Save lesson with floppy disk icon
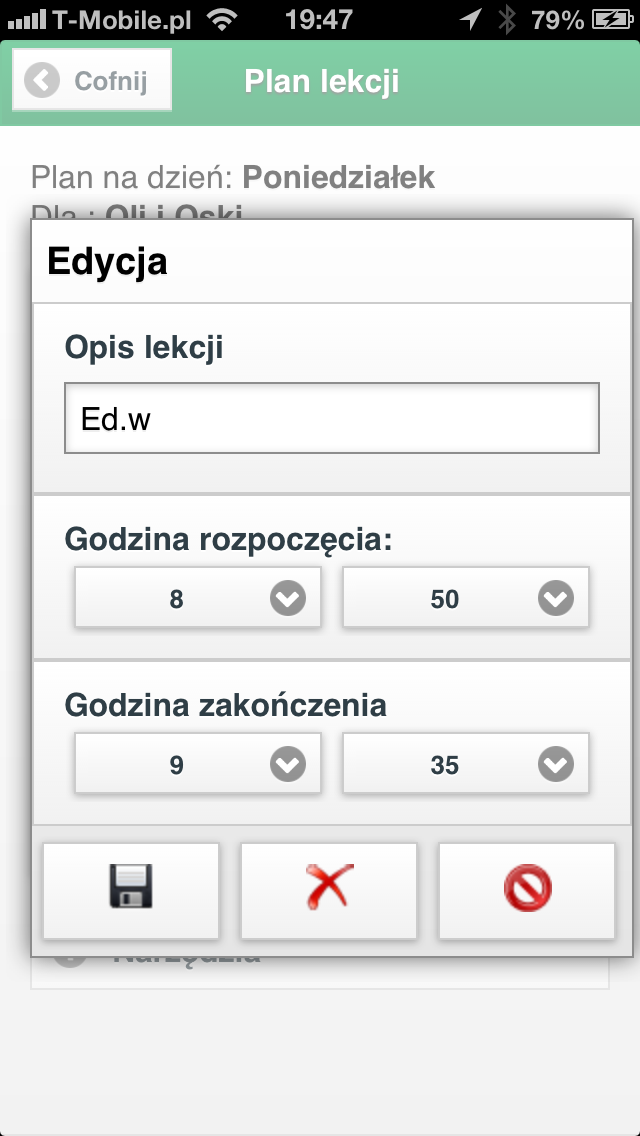 (130, 890)
